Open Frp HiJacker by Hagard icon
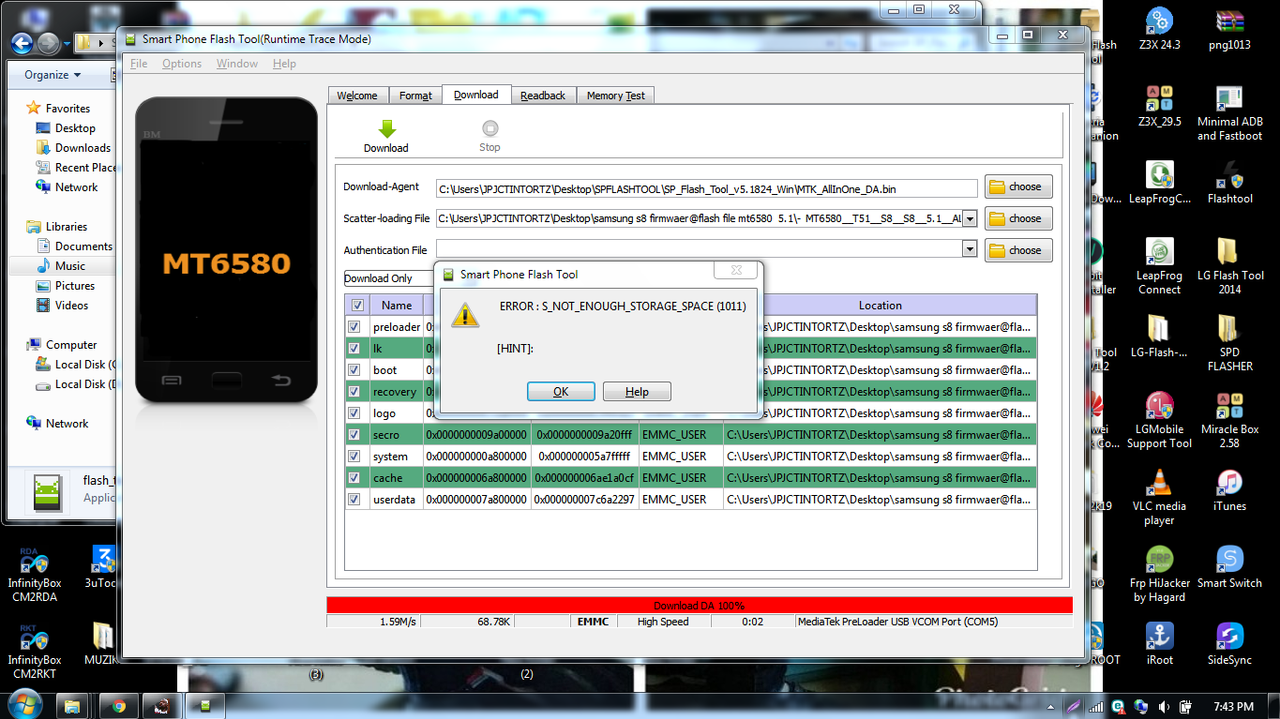 (x=1159, y=560)
